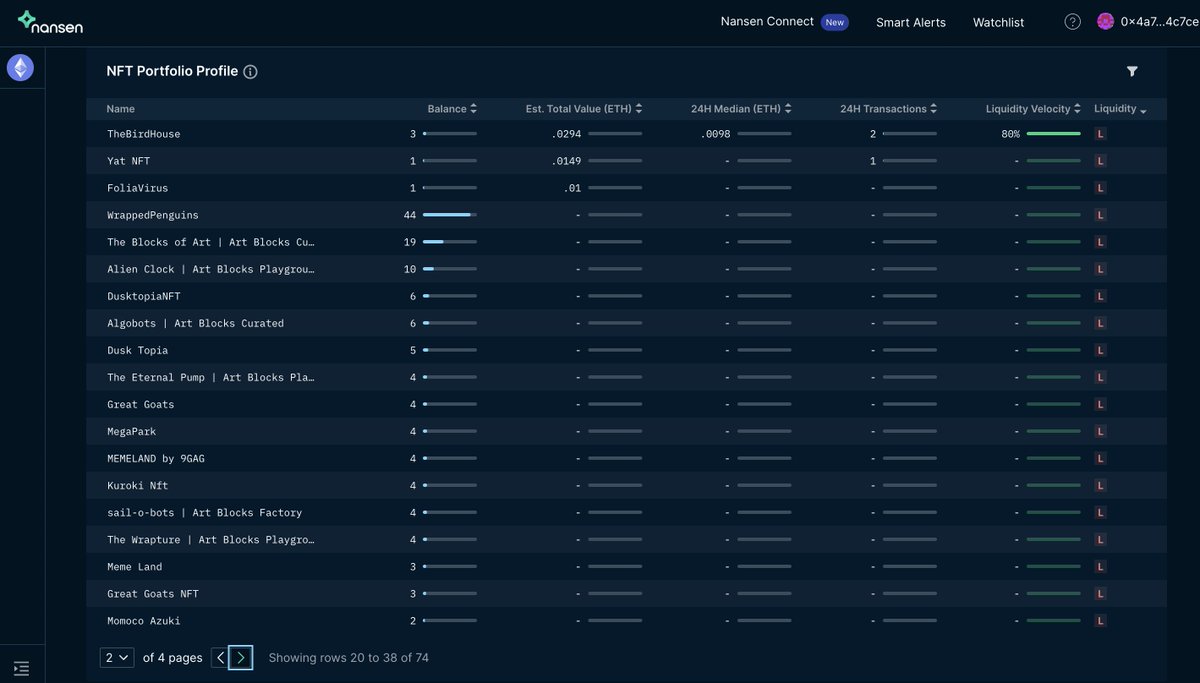Viewport: 1200px width, 683px height.
Task: Select the Algobots | Art Blocks Curated name
Action: click(x=196, y=324)
